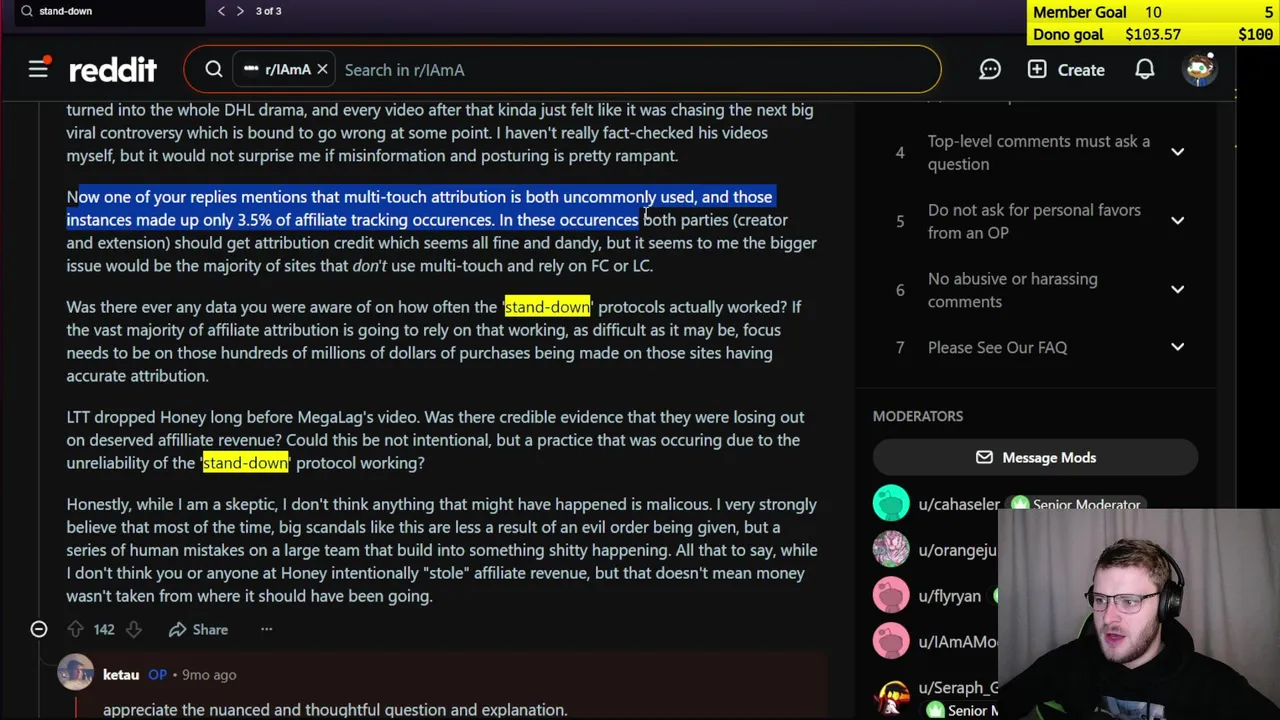1280x720 pixels.
Task: Create a new post
Action: coord(1066,70)
